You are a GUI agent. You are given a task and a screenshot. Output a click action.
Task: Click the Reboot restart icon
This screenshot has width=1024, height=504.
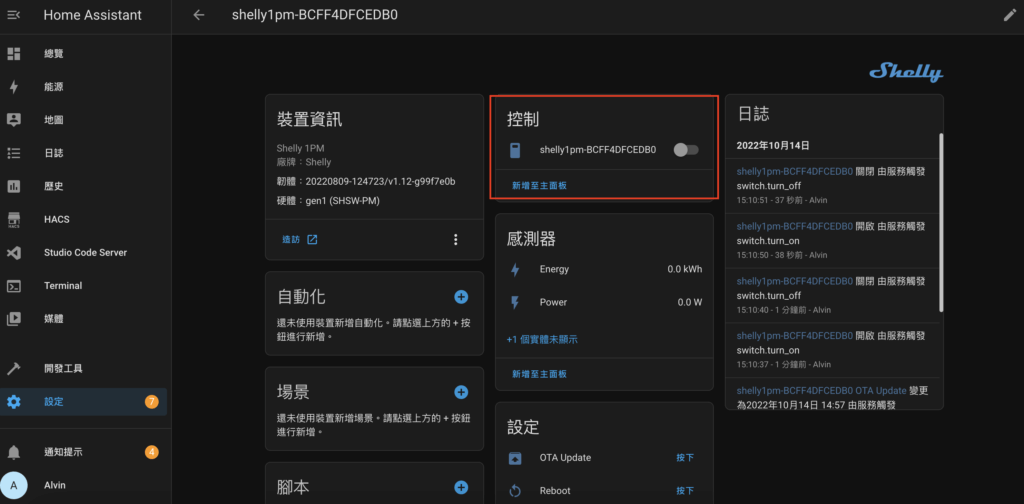point(515,491)
